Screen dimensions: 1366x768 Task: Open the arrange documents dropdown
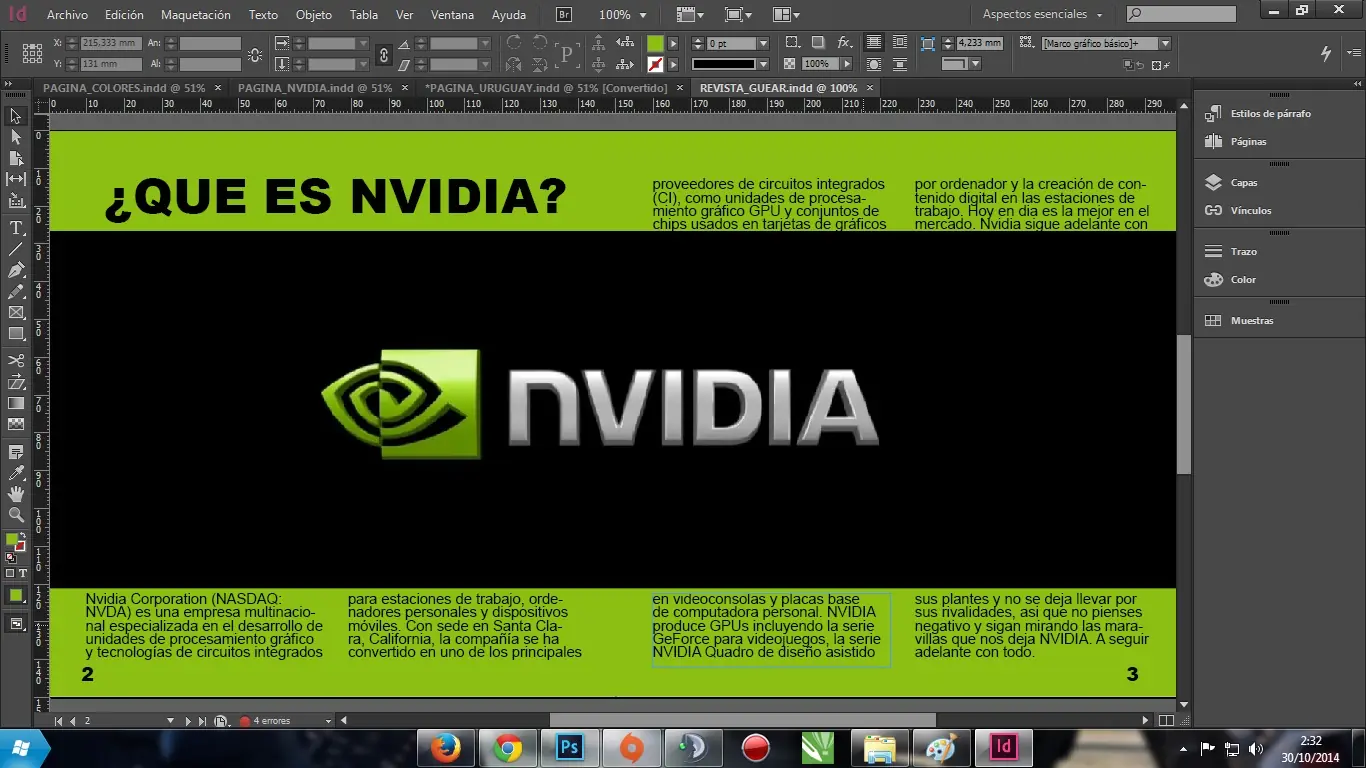[786, 15]
